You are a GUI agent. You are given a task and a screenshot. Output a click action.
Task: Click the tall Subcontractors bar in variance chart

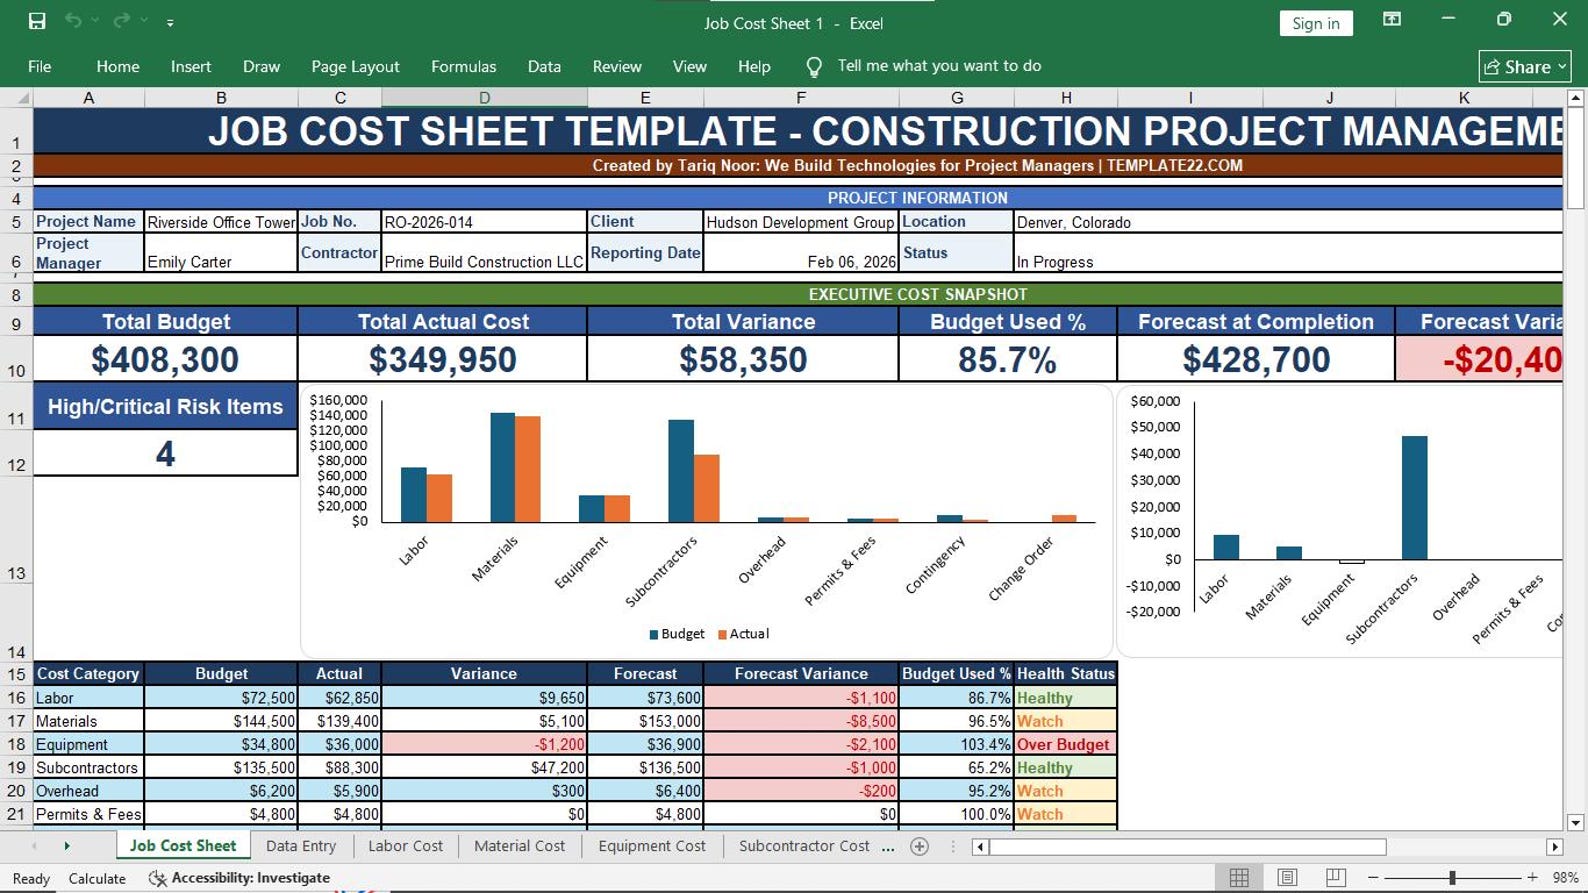[1414, 497]
